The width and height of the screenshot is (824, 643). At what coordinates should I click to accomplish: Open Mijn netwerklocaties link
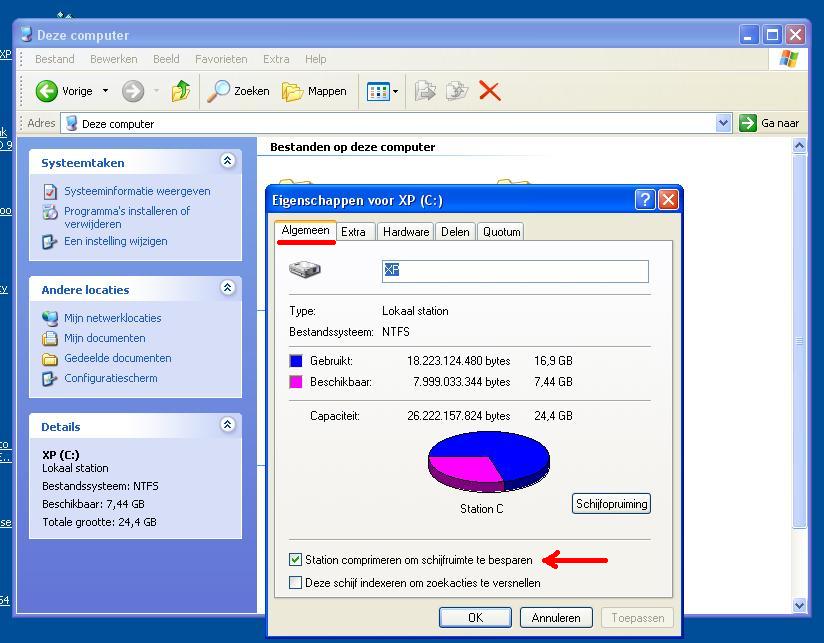pyautogui.click(x=112, y=318)
